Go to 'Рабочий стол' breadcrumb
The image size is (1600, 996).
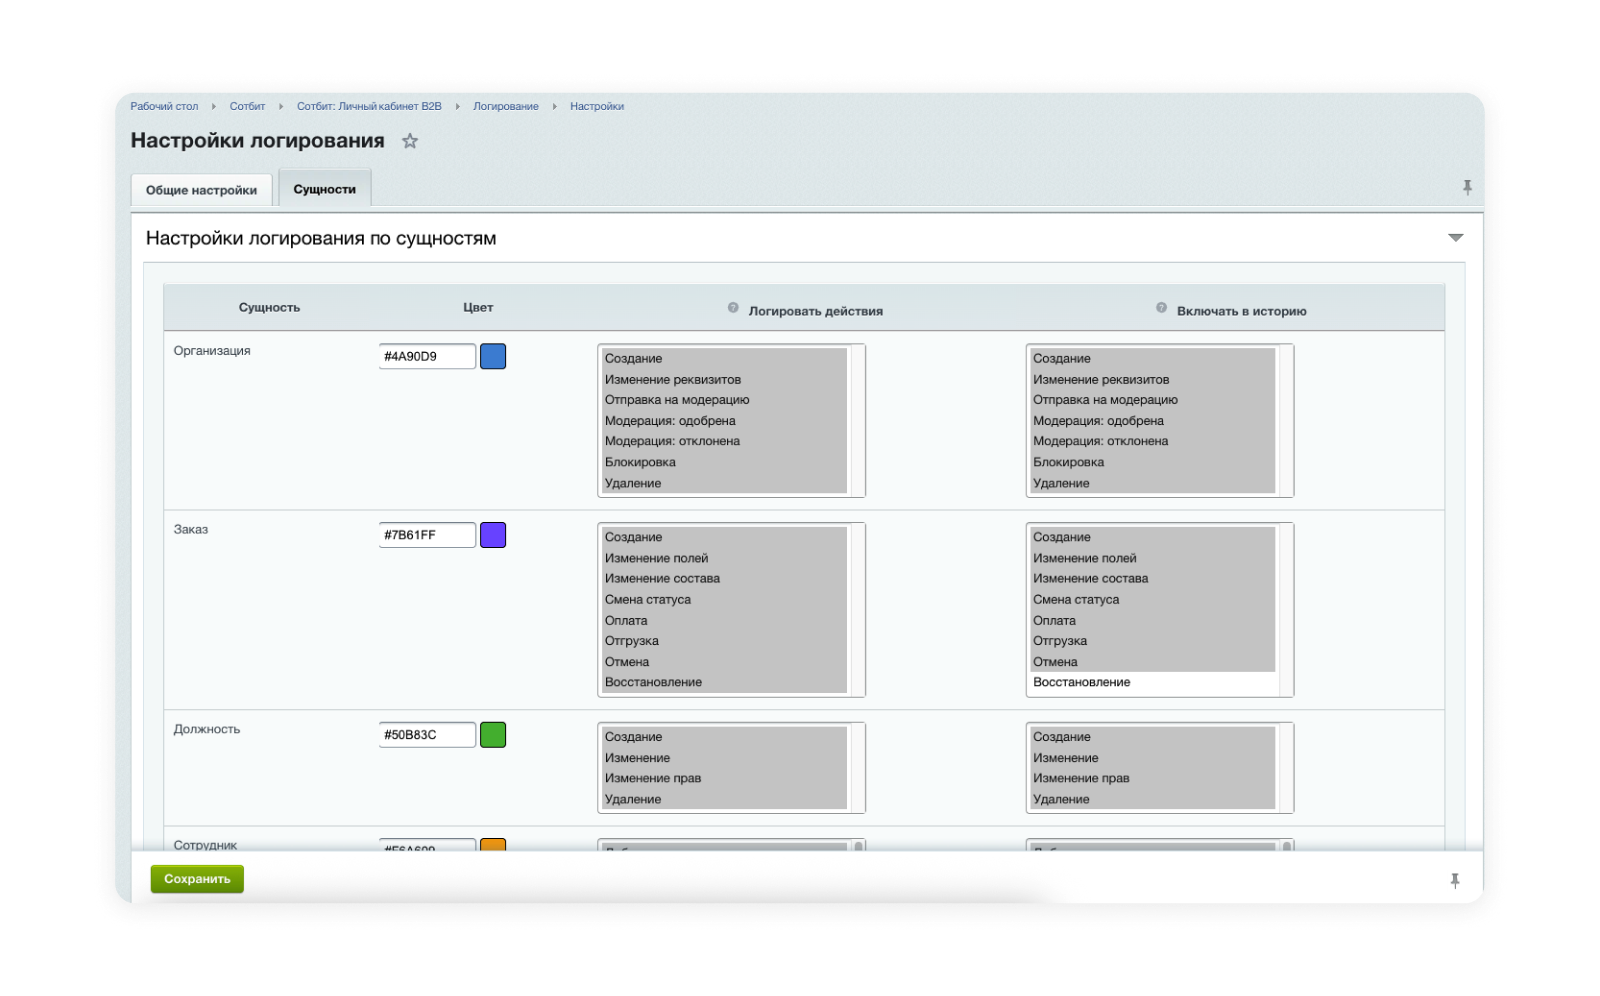164,106
